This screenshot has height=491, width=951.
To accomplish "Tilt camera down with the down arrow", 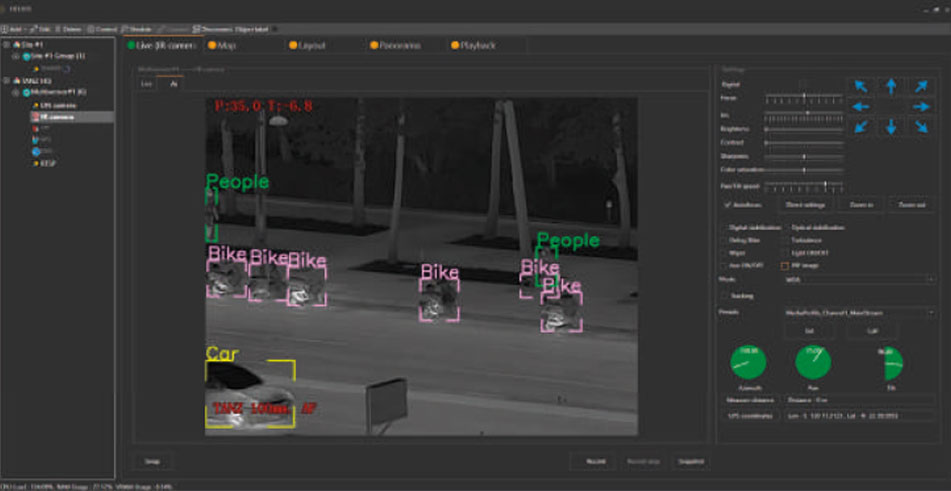I will click(x=891, y=127).
